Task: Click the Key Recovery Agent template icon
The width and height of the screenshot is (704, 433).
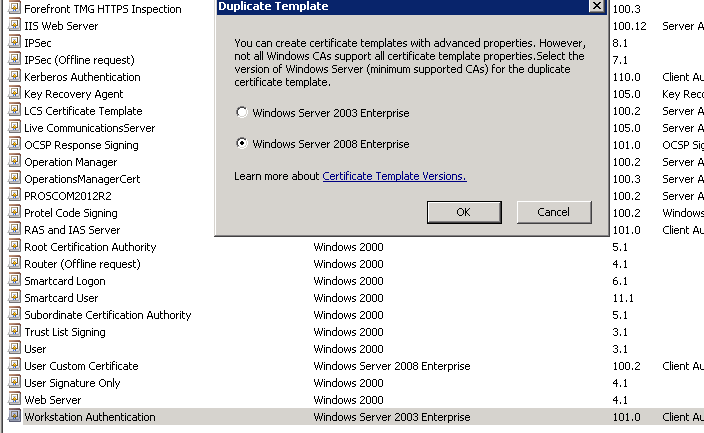Action: [14, 94]
